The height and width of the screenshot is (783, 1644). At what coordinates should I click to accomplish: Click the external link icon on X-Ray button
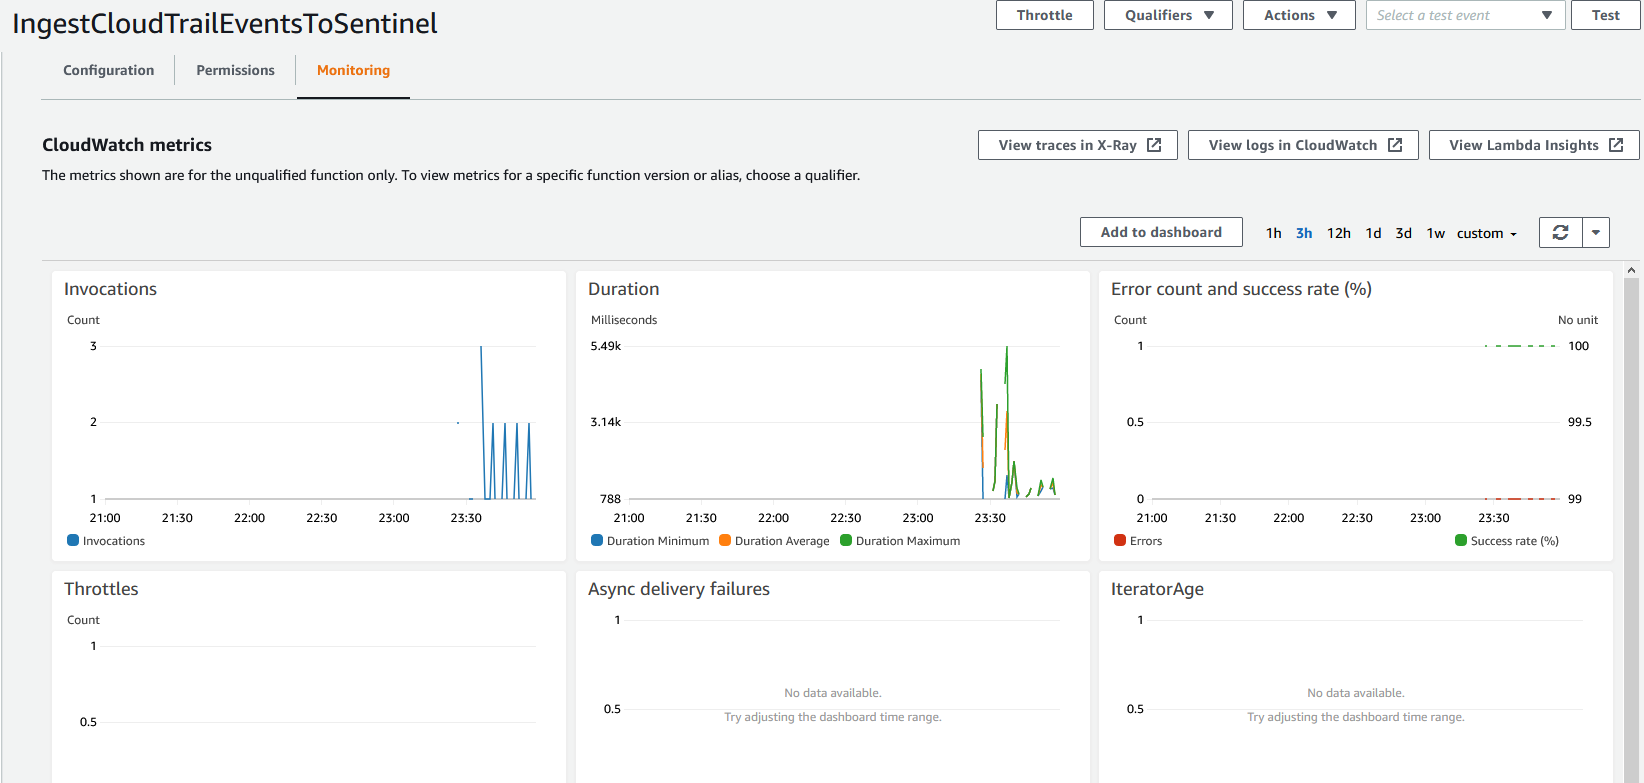click(x=1154, y=145)
